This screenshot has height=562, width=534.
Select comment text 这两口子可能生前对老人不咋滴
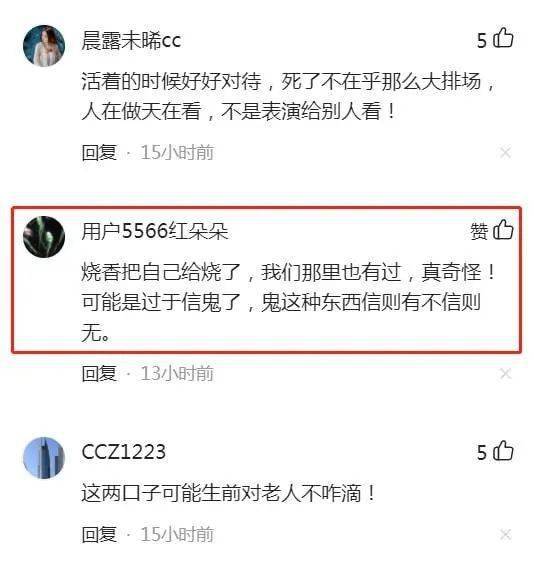point(229,493)
